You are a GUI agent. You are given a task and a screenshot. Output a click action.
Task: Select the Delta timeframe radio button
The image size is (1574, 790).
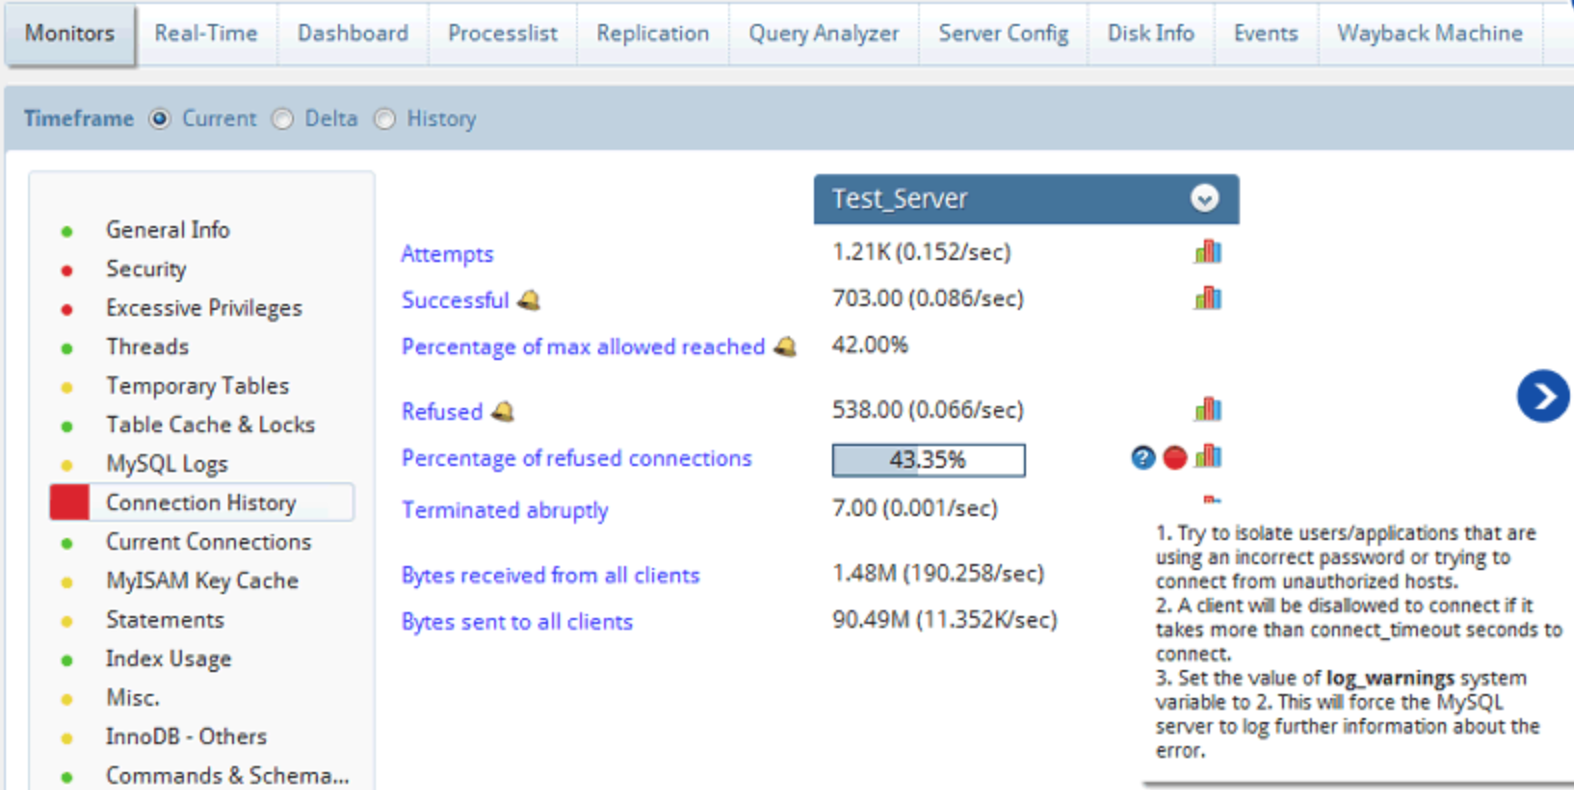click(x=283, y=119)
